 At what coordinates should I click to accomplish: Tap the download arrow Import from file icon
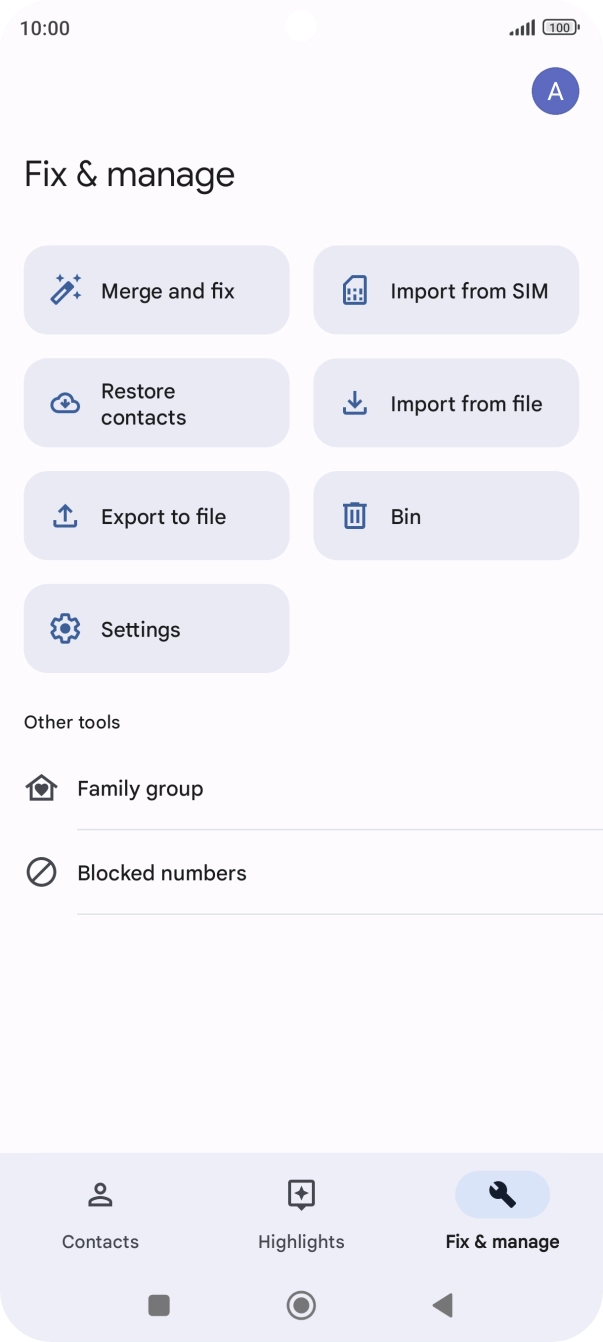[x=355, y=403]
